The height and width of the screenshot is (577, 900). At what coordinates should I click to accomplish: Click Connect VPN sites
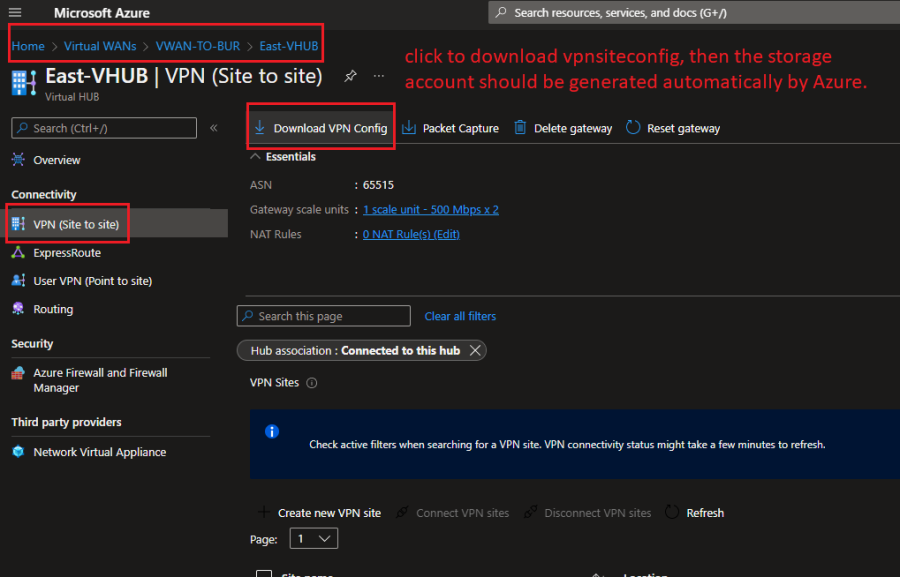click(x=453, y=513)
